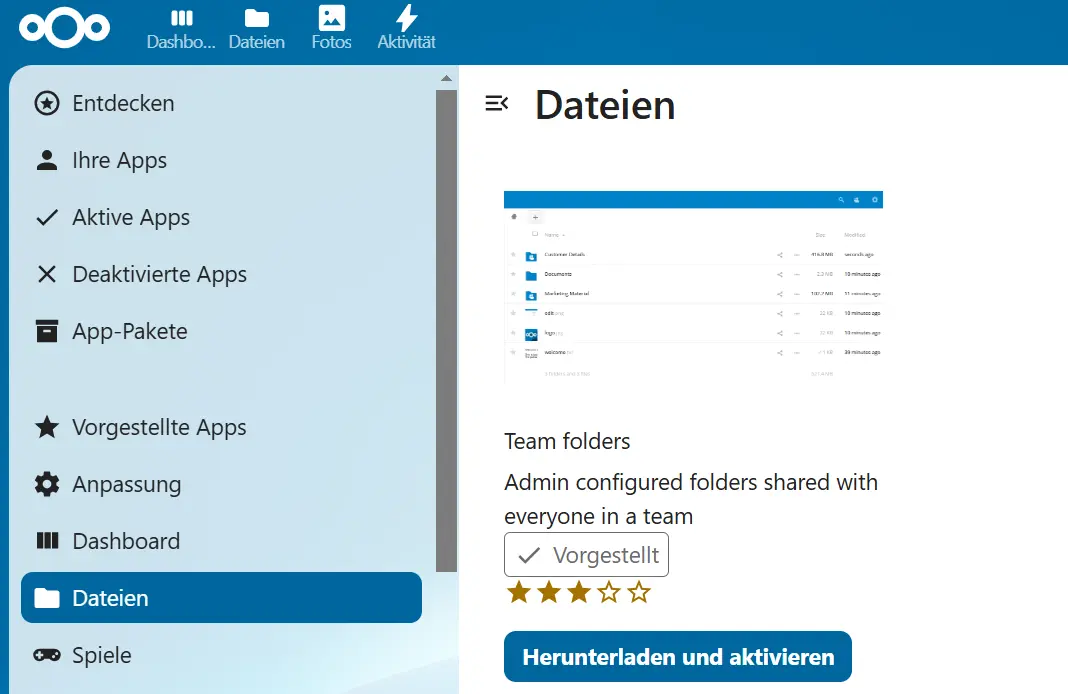Open Dateien in the top navigation bar
The image size is (1068, 694).
(257, 30)
